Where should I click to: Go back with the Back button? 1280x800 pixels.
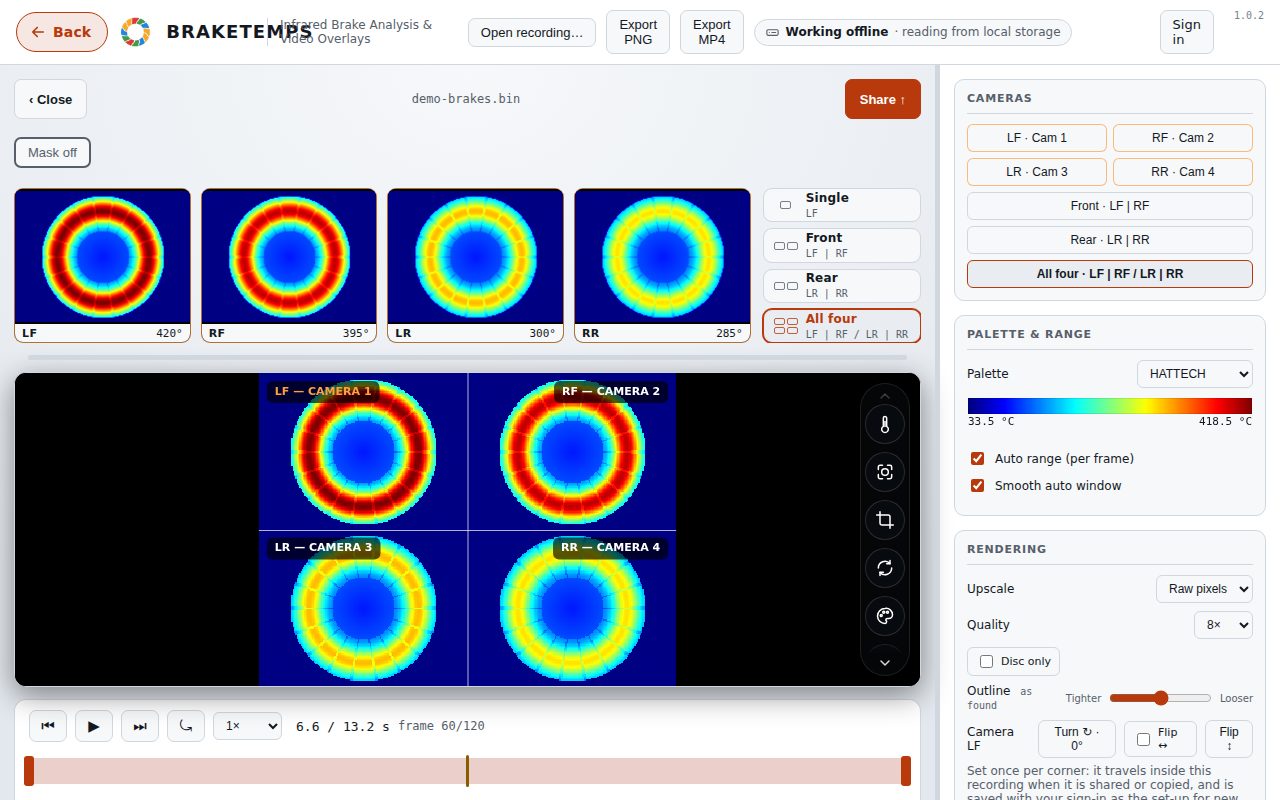point(62,32)
